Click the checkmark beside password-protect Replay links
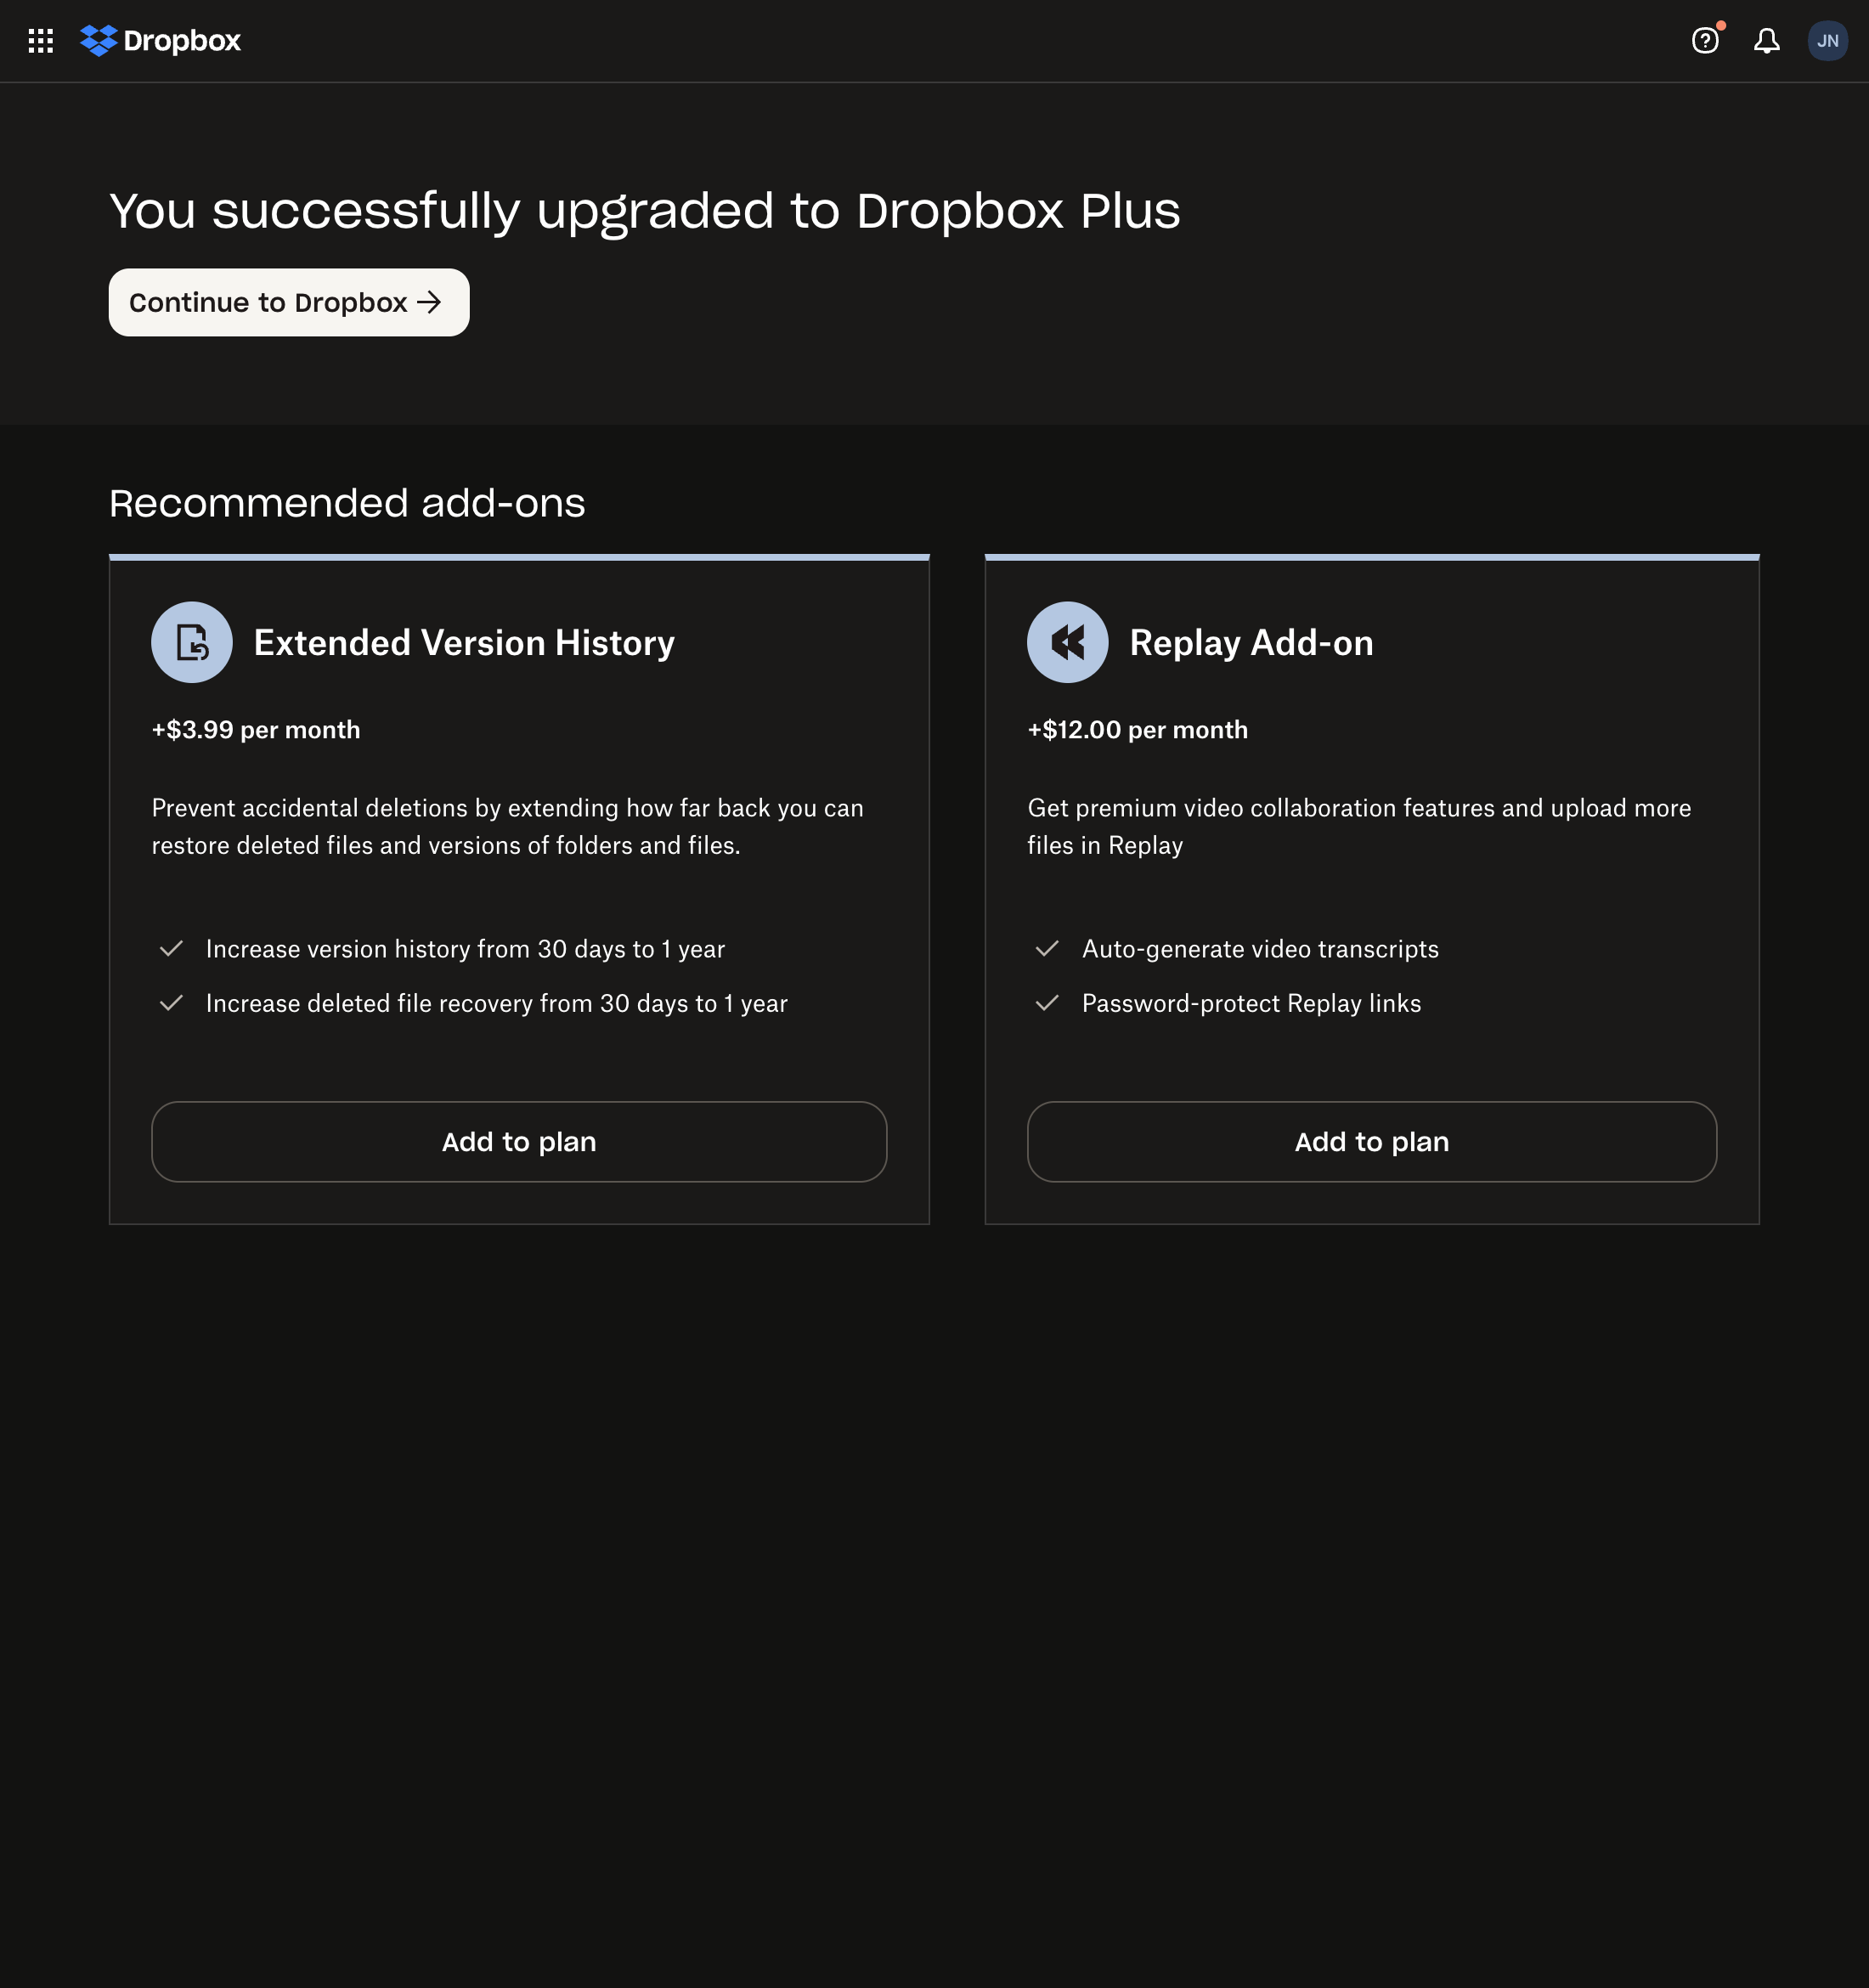 (x=1047, y=1003)
